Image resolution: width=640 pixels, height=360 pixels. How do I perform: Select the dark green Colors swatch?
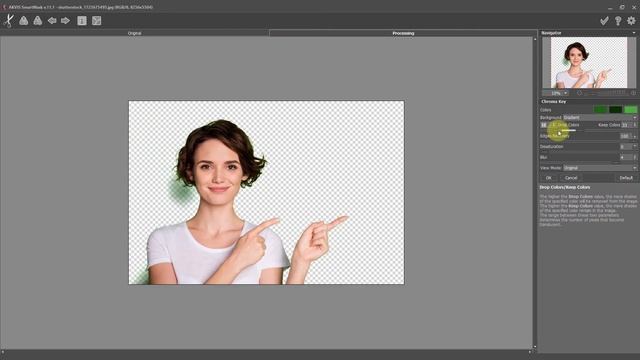(x=616, y=109)
